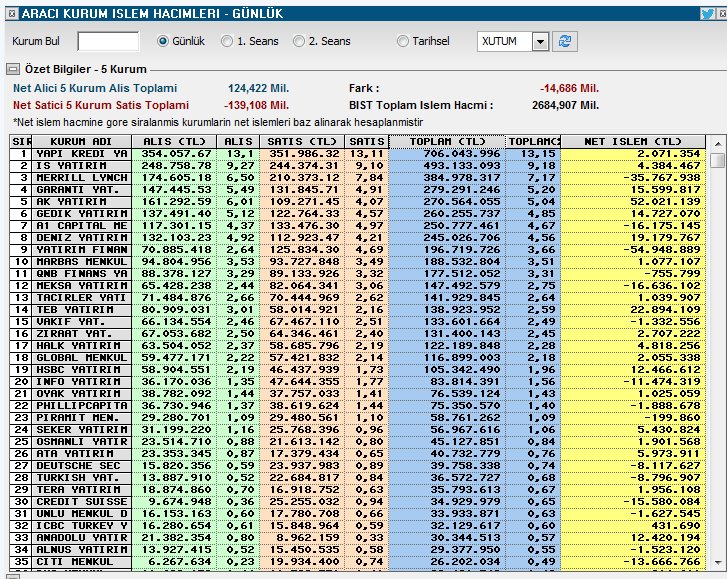Sort by SATIS (TL) column header
This screenshot has width=727, height=579.
coord(302,141)
